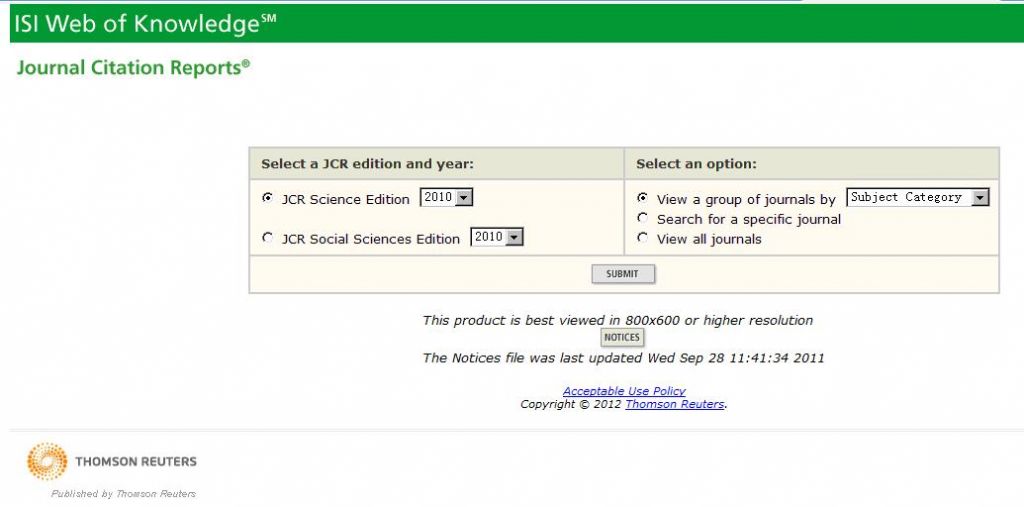The width and height of the screenshot is (1024, 507).
Task: Select the JCR Science Edition radio button
Action: click(266, 198)
